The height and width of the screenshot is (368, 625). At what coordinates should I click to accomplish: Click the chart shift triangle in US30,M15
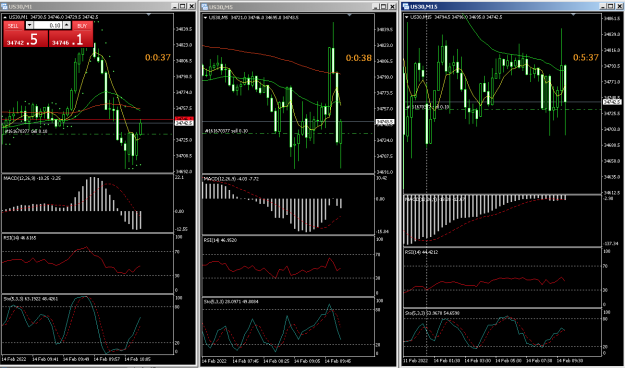[x=574, y=14]
